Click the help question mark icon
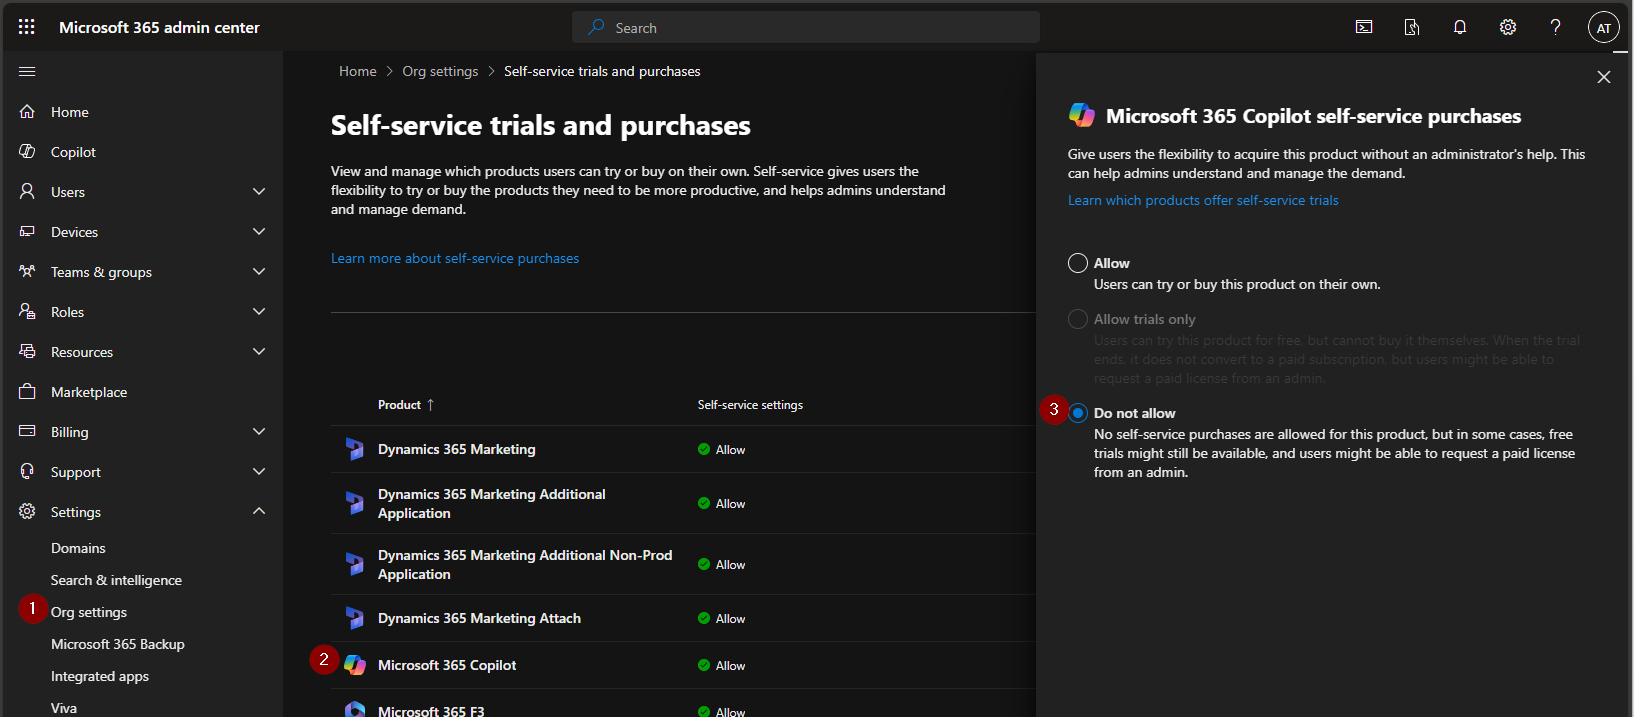Viewport: 1634px width, 717px height. (1555, 27)
